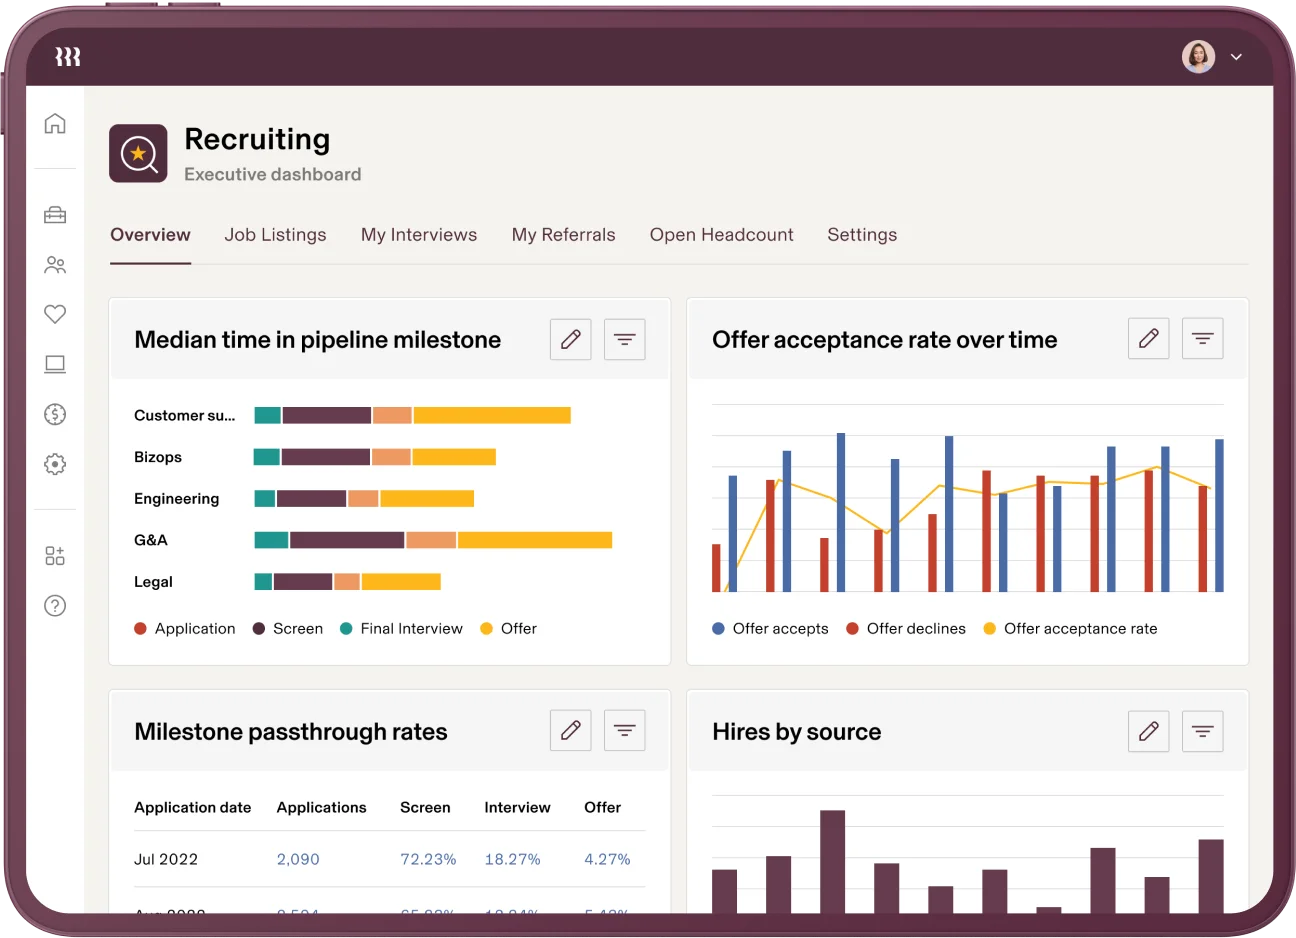The width and height of the screenshot is (1296, 938).
Task: Click the Customer su... row label
Action: click(x=185, y=415)
